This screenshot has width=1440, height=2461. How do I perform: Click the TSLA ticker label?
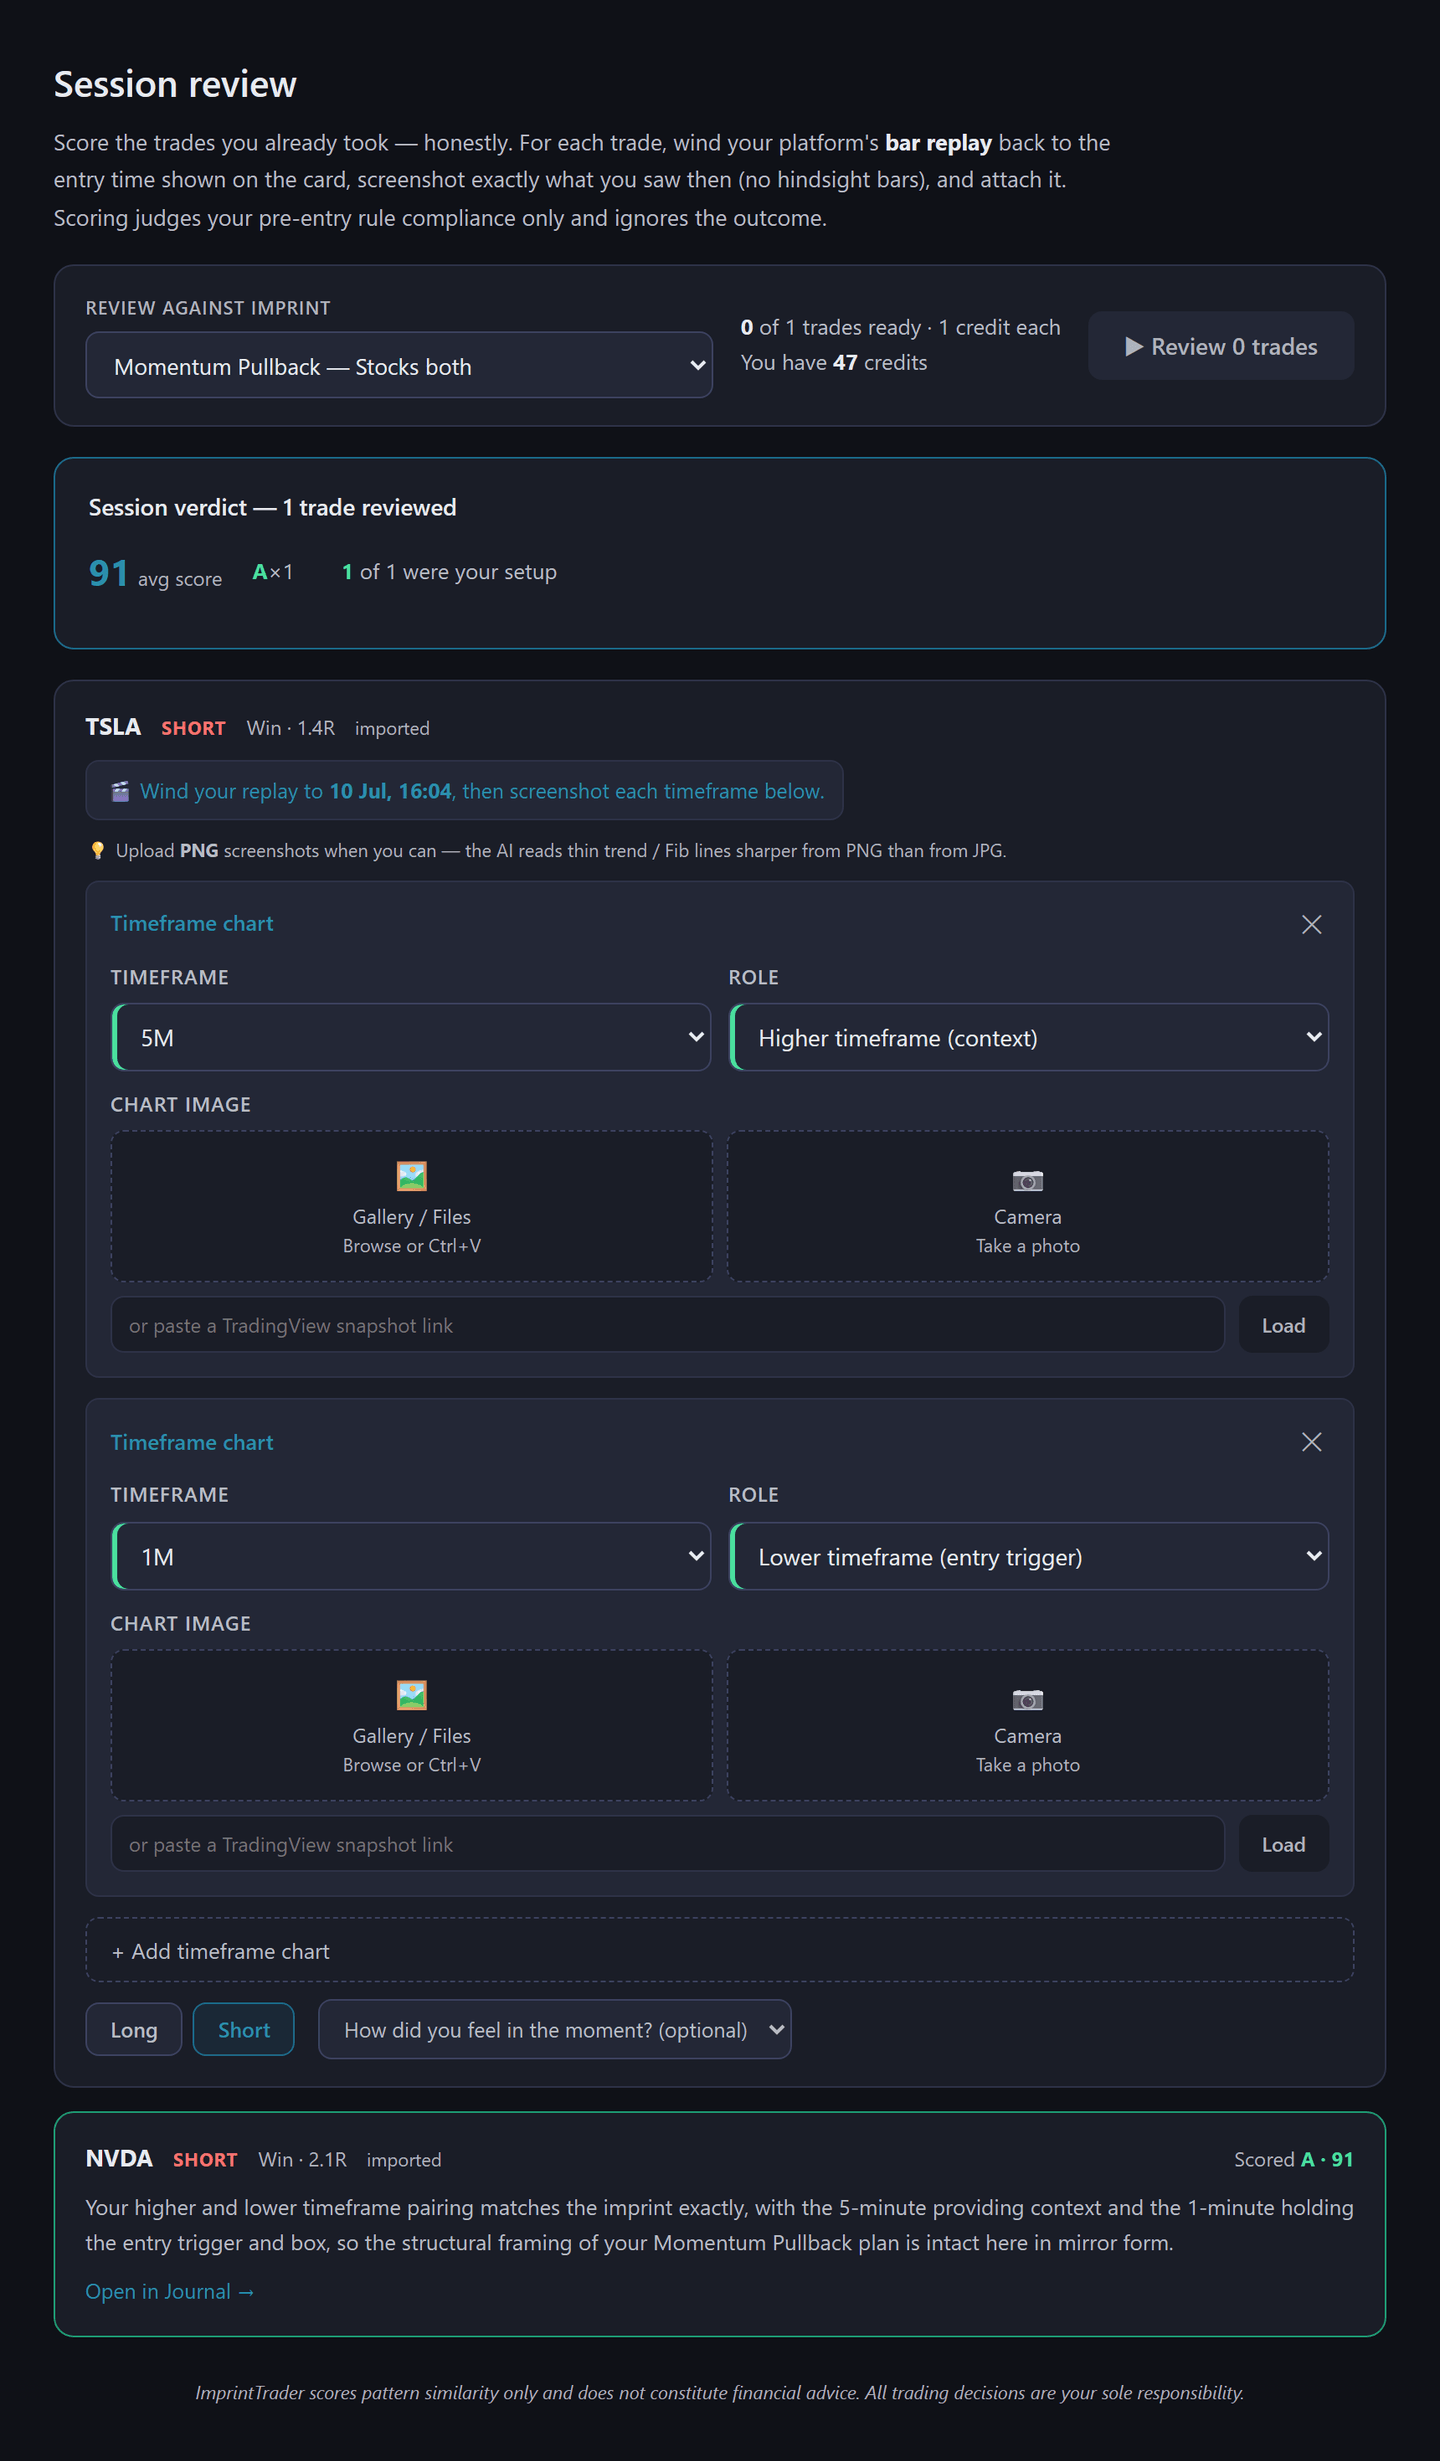[x=113, y=727]
